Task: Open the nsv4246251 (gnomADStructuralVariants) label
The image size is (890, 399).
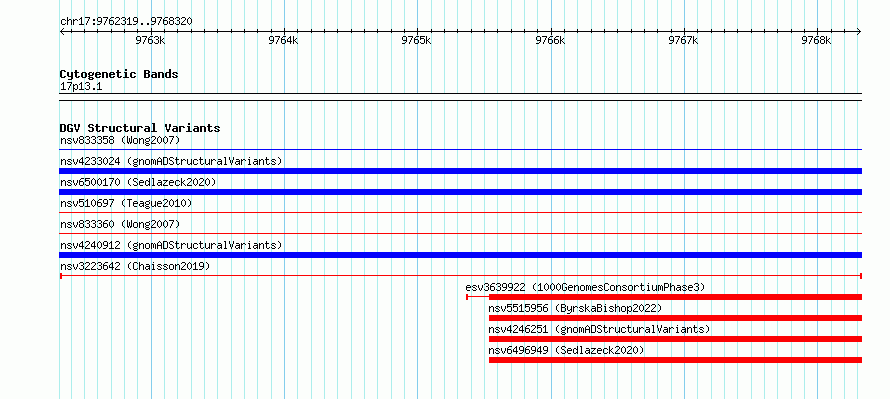Action: tap(599, 329)
